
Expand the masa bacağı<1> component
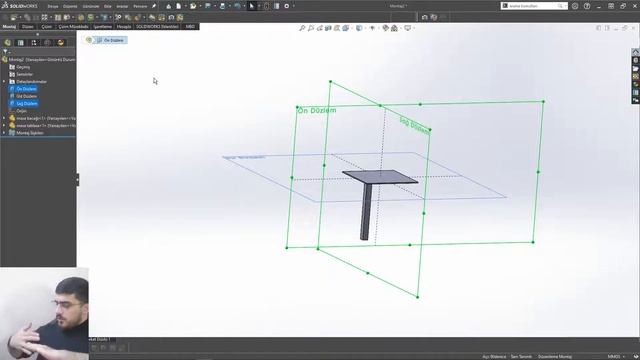4,118
